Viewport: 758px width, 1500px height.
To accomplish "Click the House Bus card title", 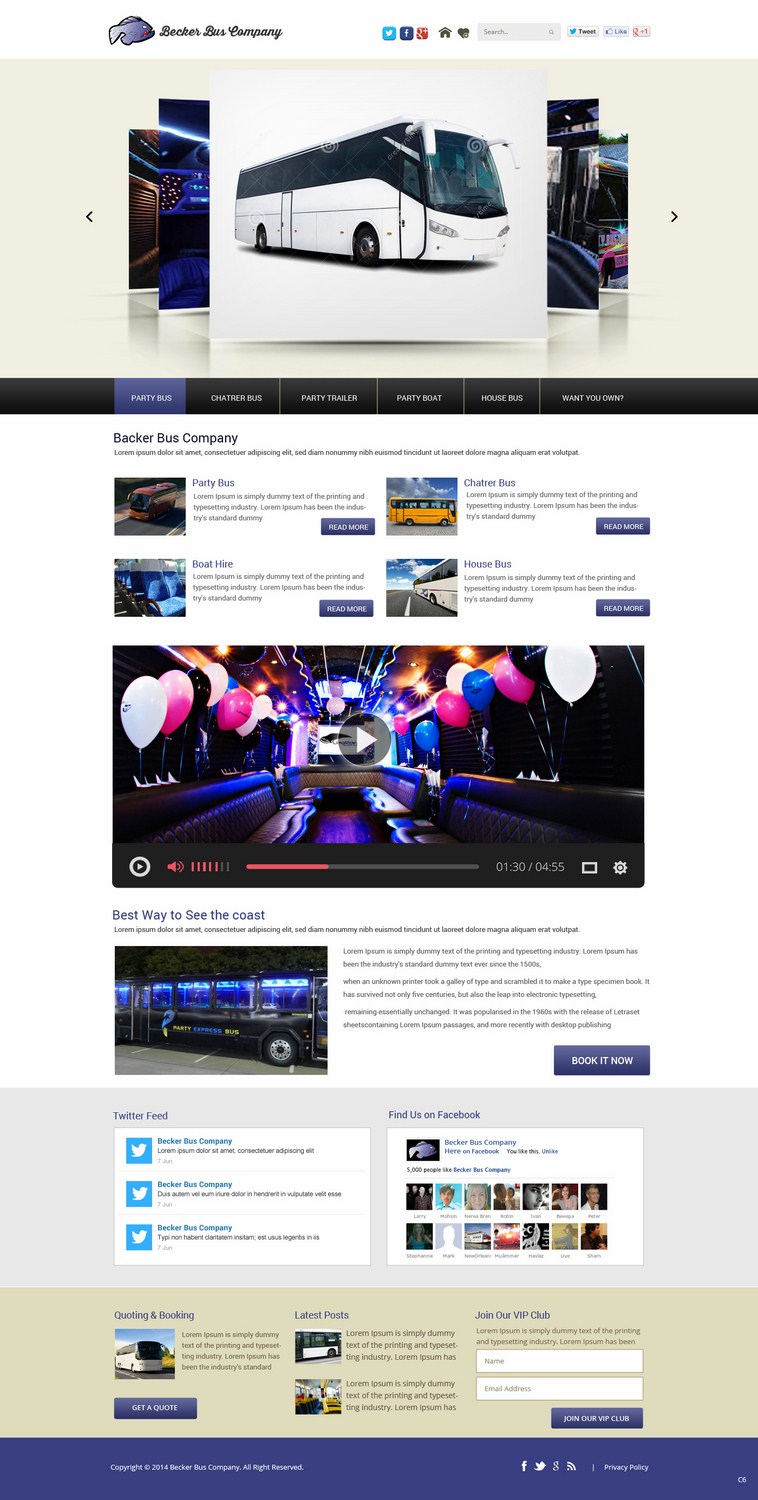I will coord(488,564).
